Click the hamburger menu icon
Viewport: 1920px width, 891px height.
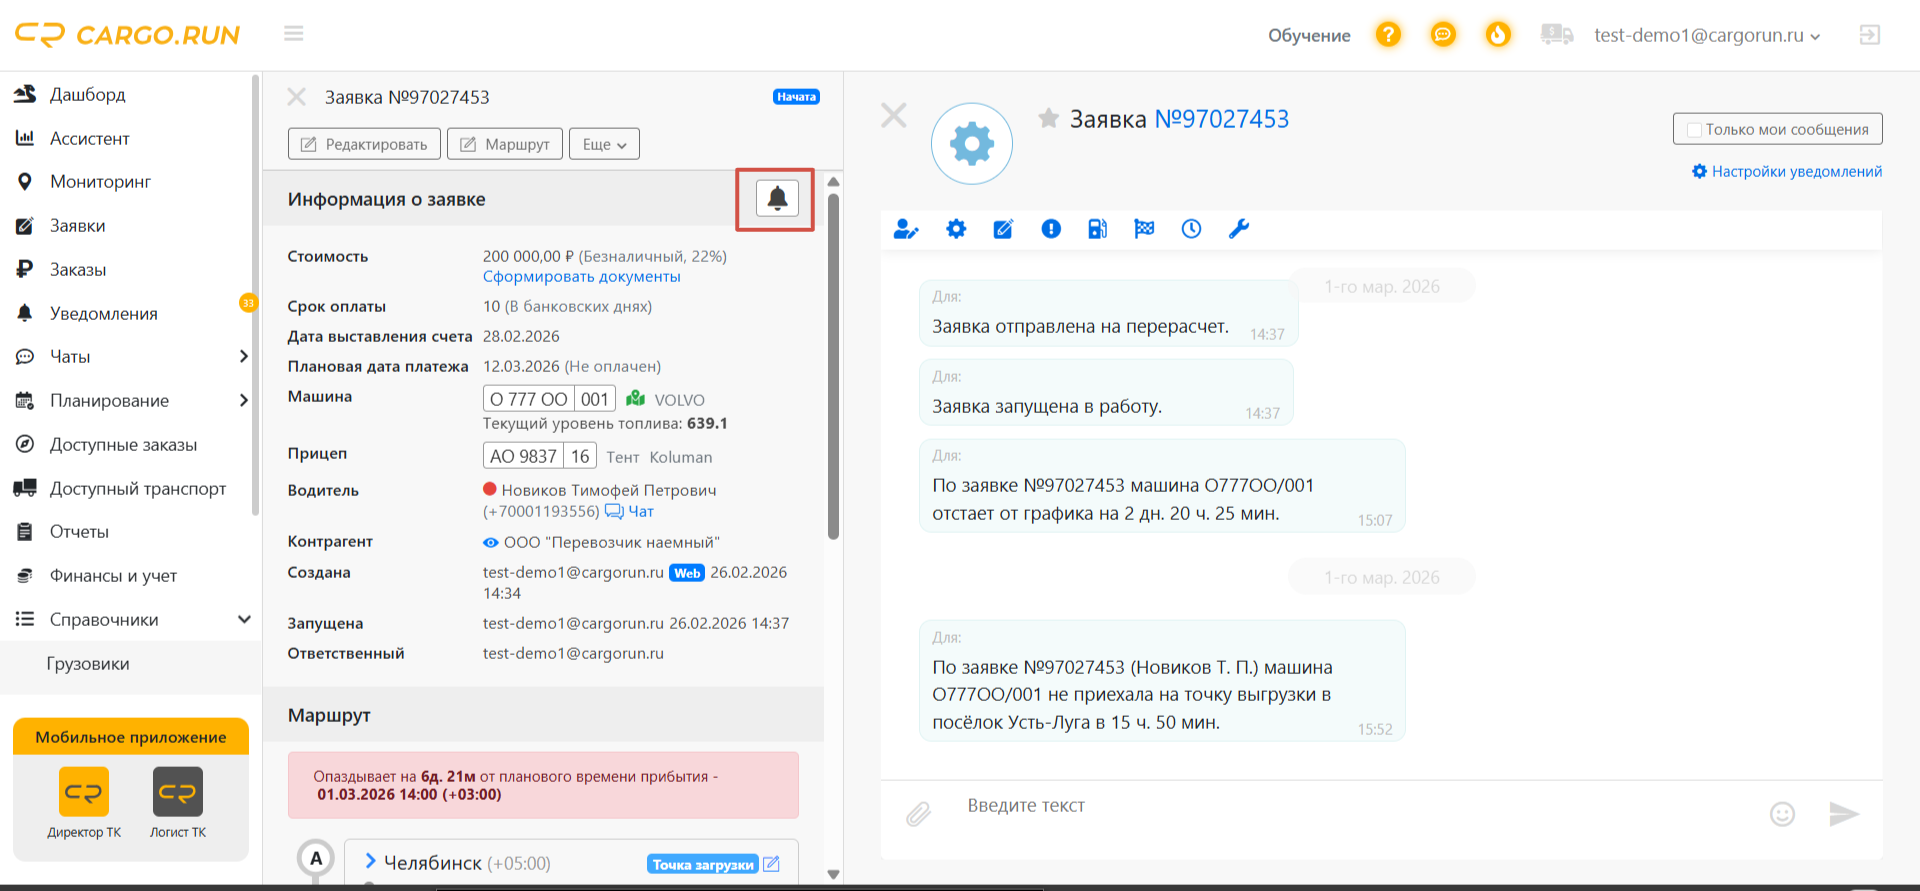tap(293, 34)
